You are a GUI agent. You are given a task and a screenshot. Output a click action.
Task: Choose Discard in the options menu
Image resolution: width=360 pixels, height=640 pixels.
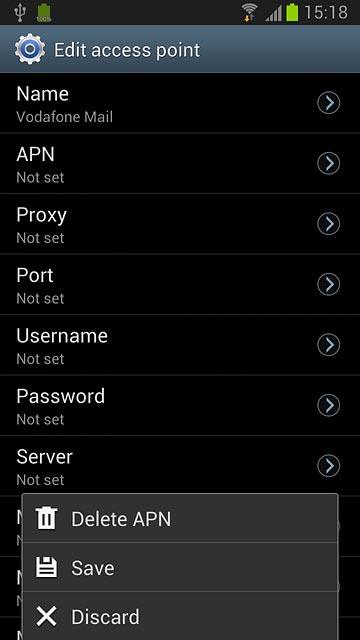click(180, 616)
